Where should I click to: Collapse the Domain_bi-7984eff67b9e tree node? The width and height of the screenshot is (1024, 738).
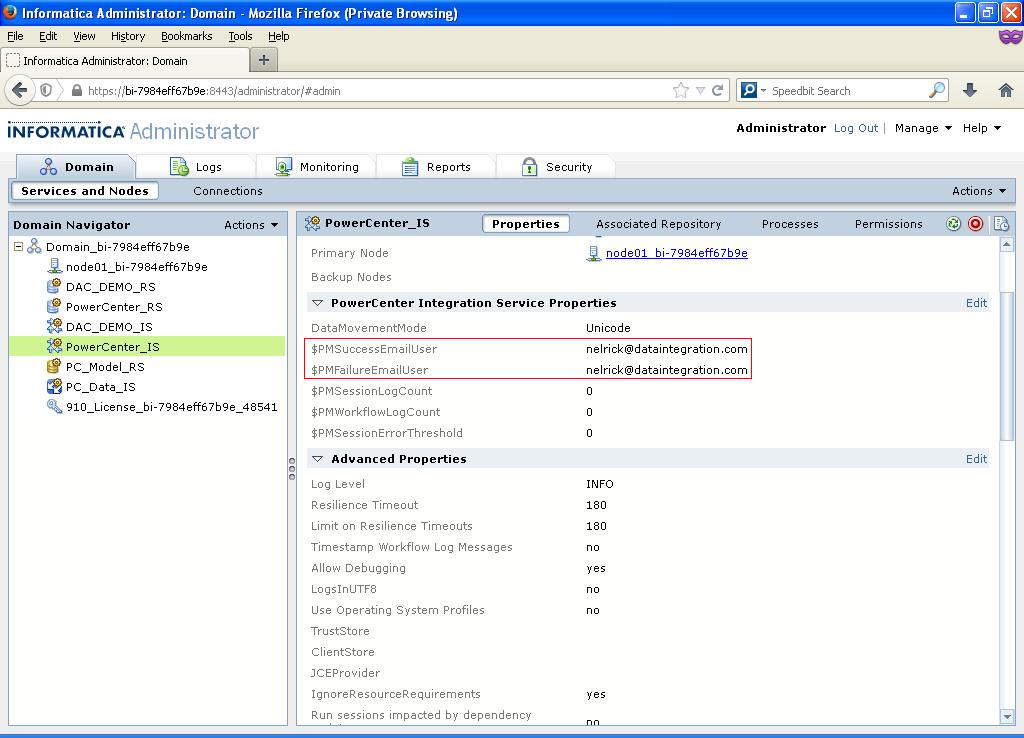click(x=18, y=246)
